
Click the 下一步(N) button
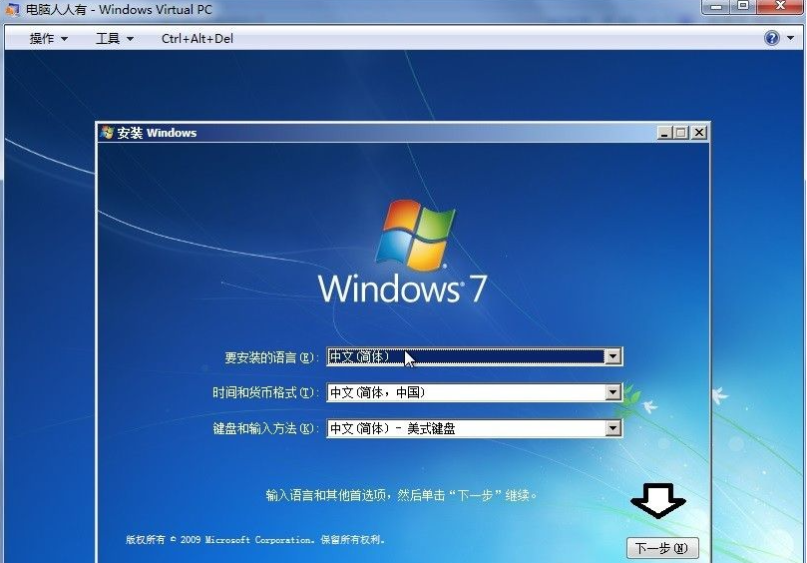662,548
